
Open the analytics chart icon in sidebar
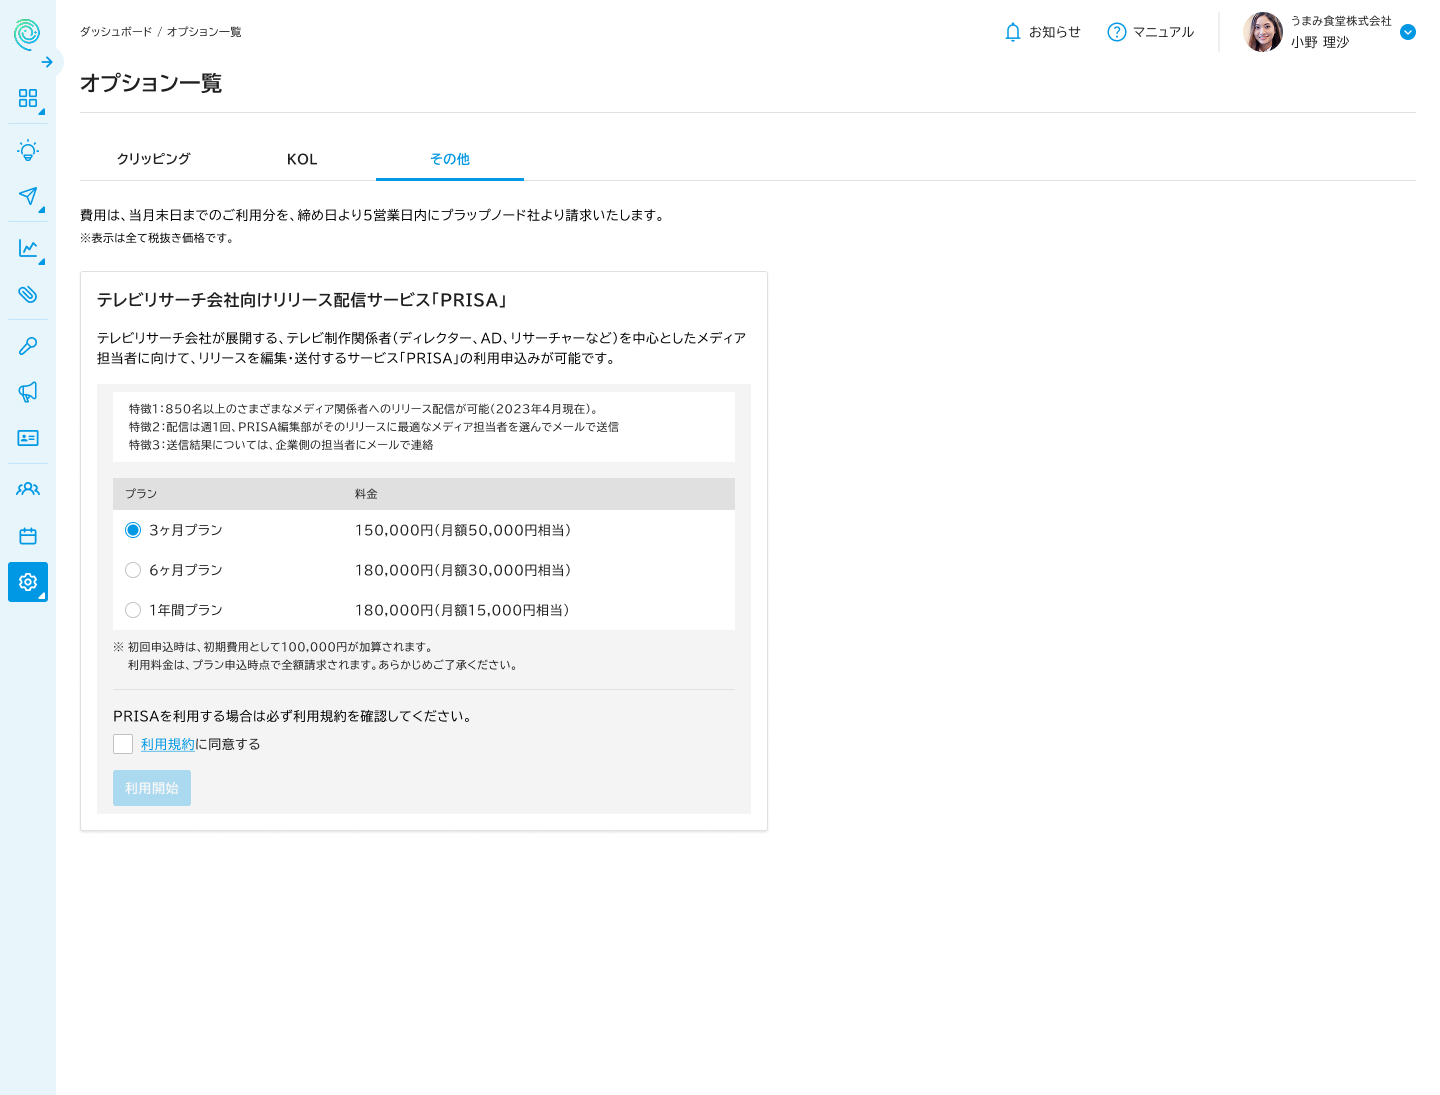[28, 248]
